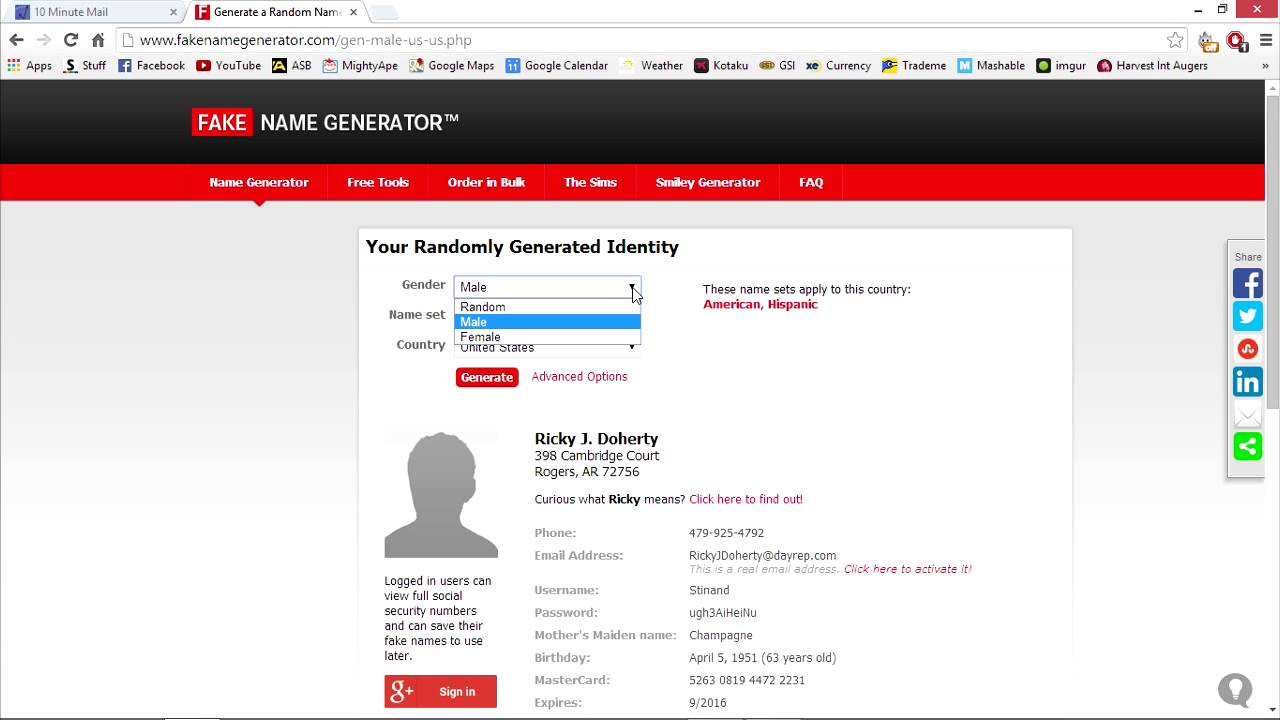Open the Stuff bookmark
Image resolution: width=1280 pixels, height=720 pixels.
(85, 65)
